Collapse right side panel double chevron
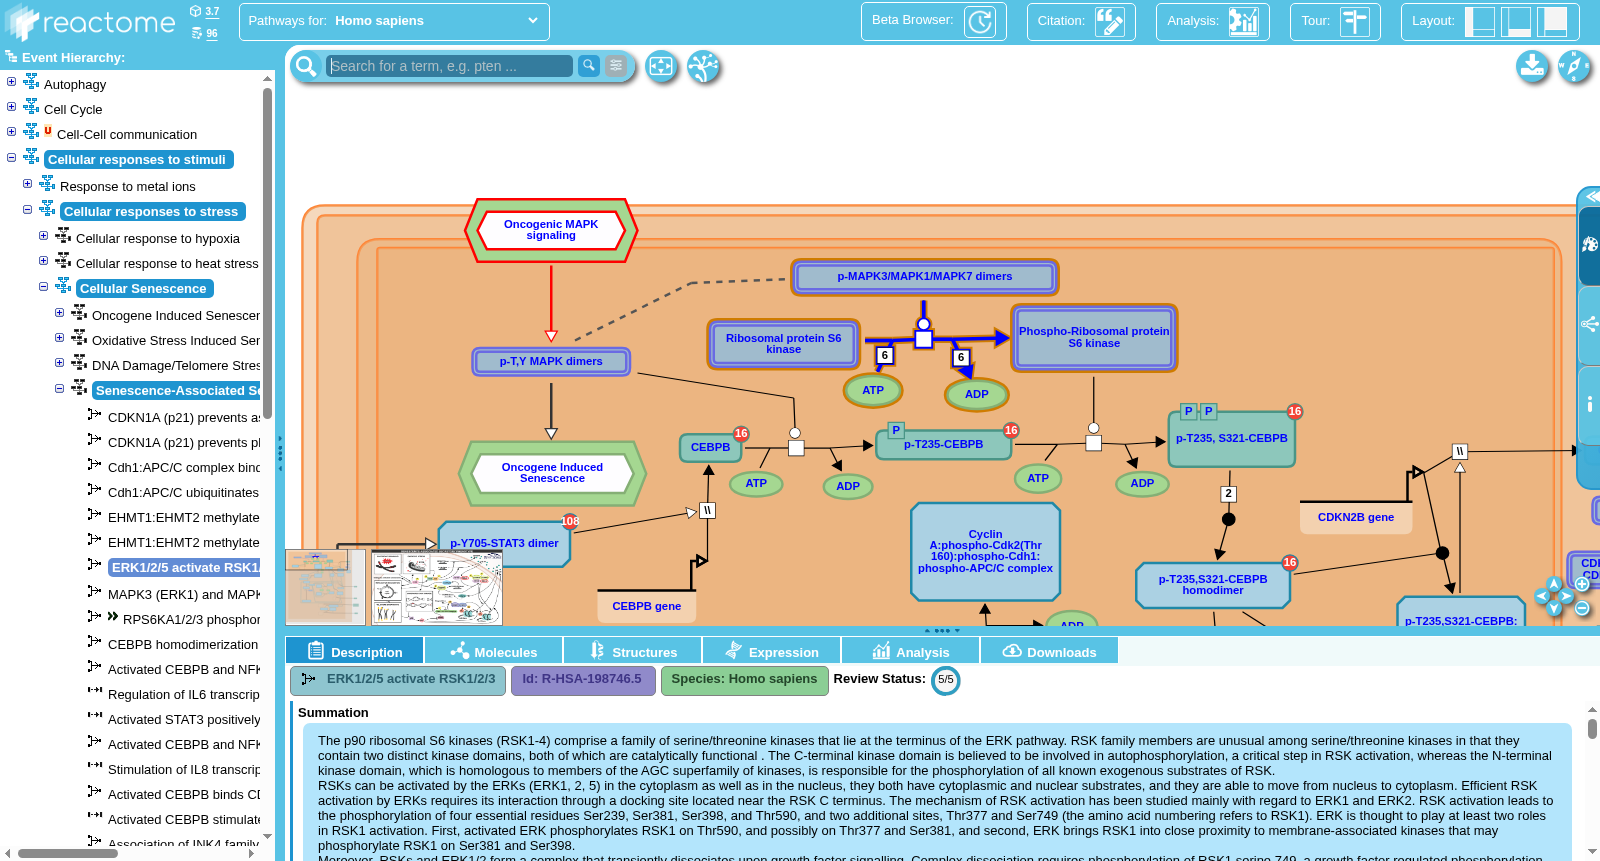 pos(1592,196)
